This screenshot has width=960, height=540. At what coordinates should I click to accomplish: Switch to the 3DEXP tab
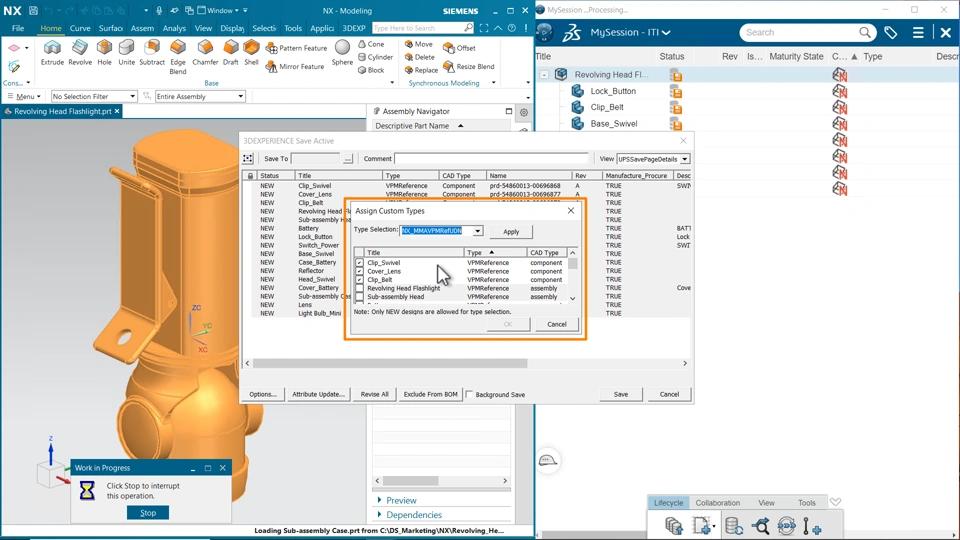[353, 28]
